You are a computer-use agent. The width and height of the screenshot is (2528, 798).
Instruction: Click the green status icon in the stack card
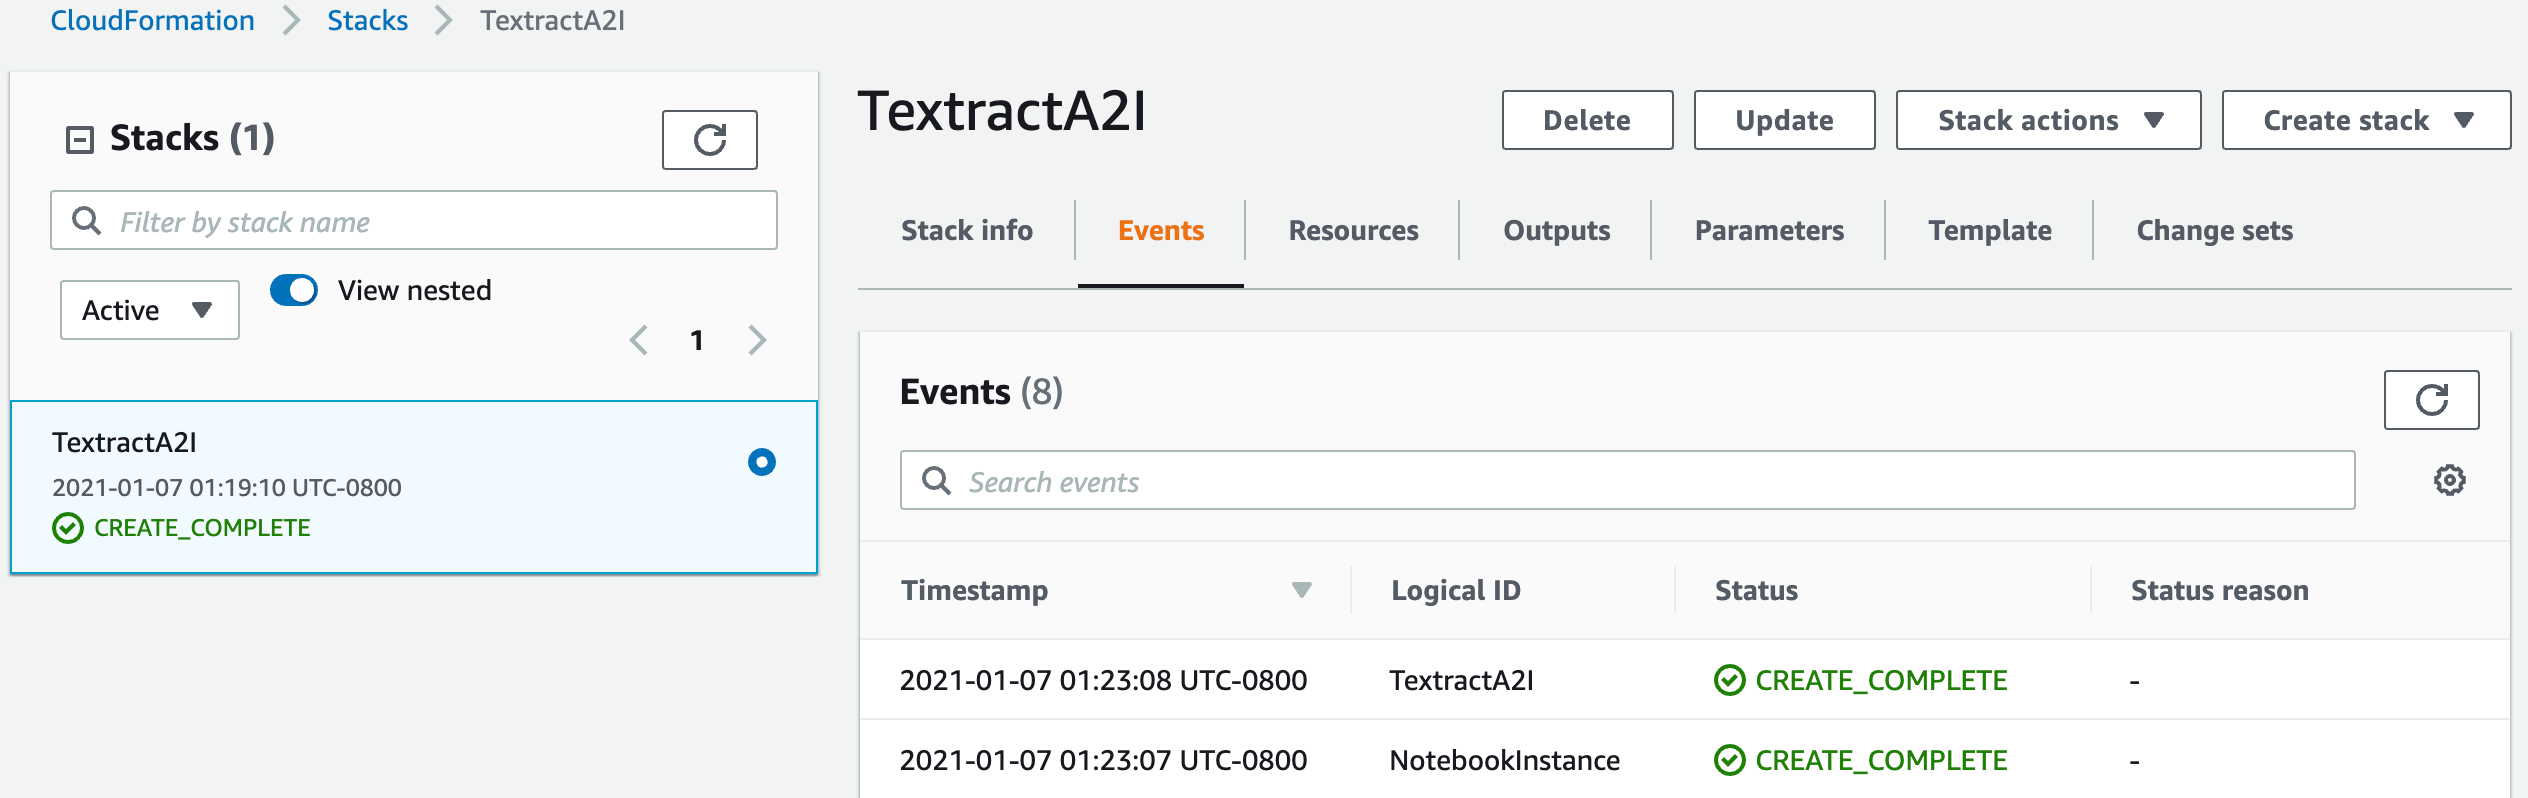click(x=68, y=527)
